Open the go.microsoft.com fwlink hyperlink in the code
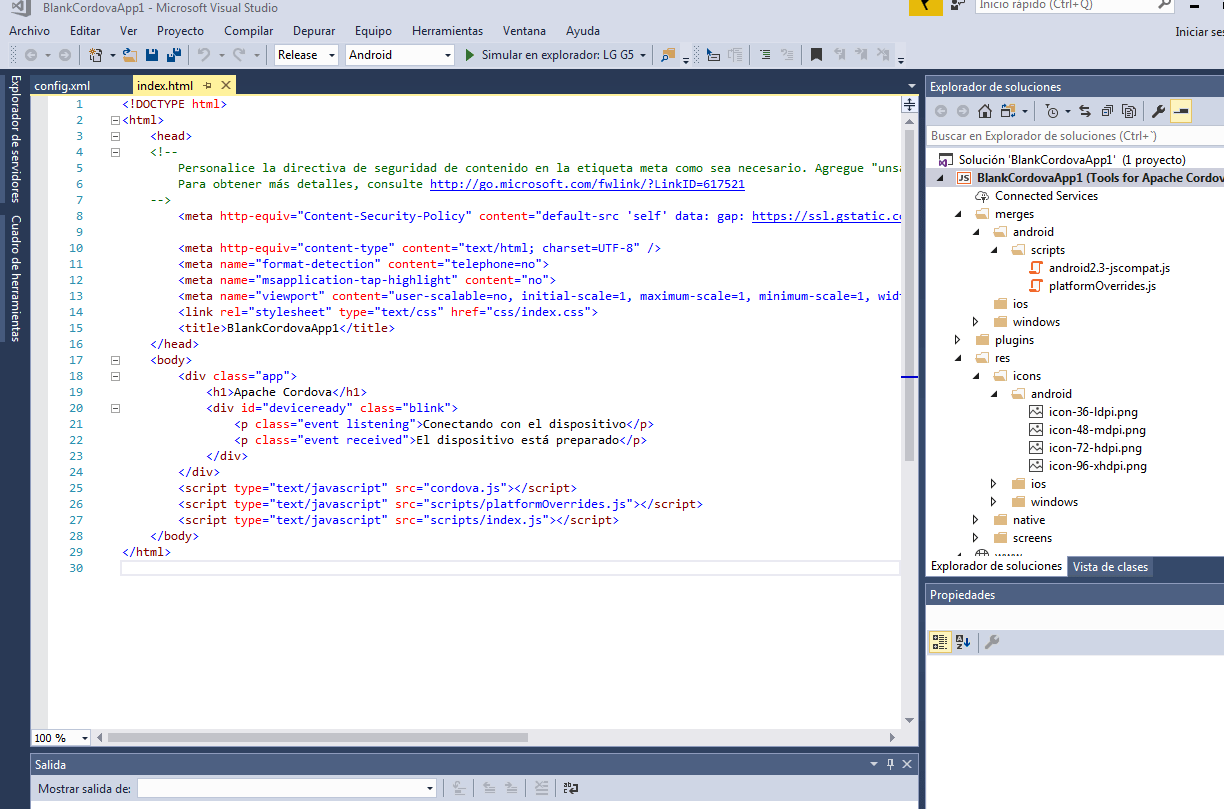Viewport: 1224px width, 809px height. (587, 184)
